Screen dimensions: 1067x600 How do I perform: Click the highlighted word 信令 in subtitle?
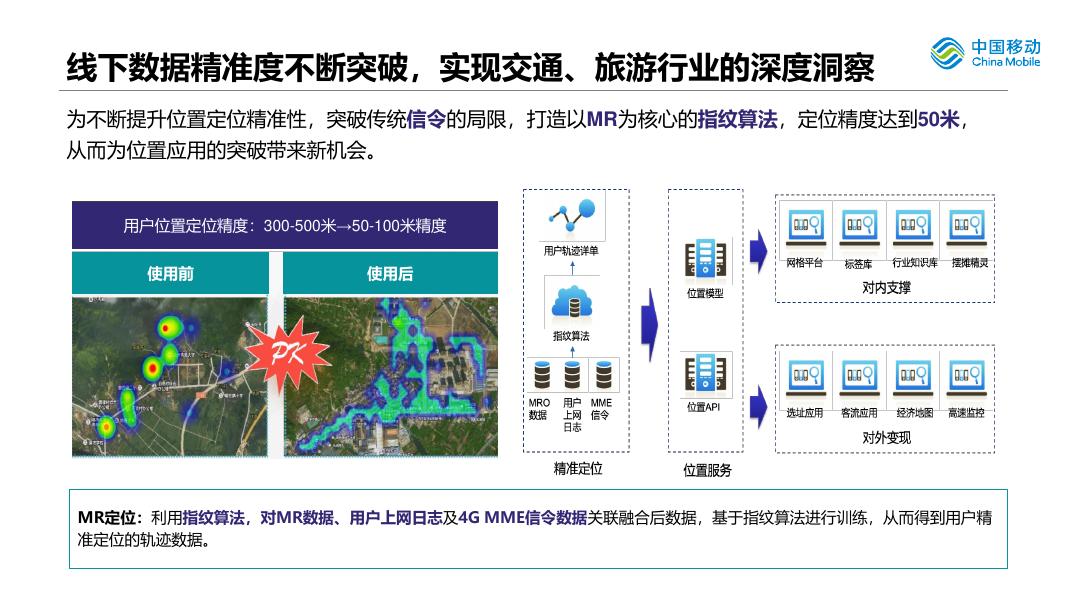pos(426,120)
